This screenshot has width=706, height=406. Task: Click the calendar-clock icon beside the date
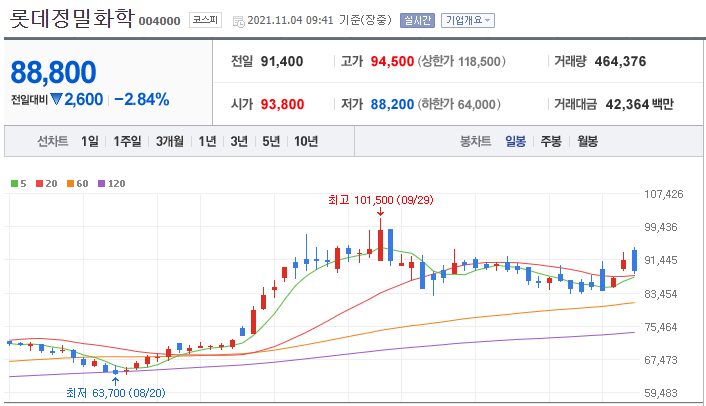tap(239, 21)
